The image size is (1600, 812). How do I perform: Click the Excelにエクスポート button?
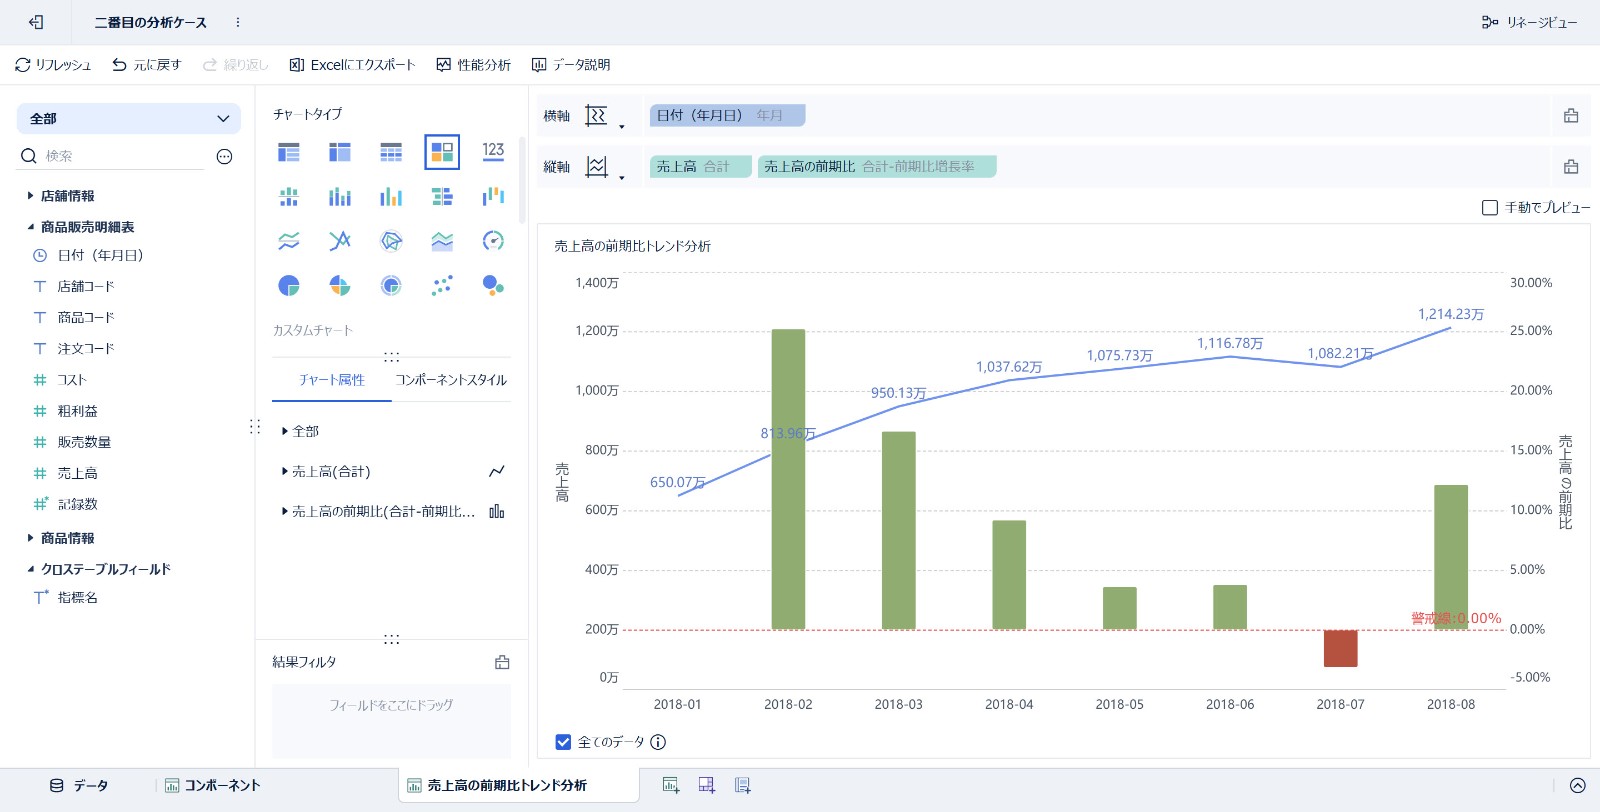(x=352, y=65)
